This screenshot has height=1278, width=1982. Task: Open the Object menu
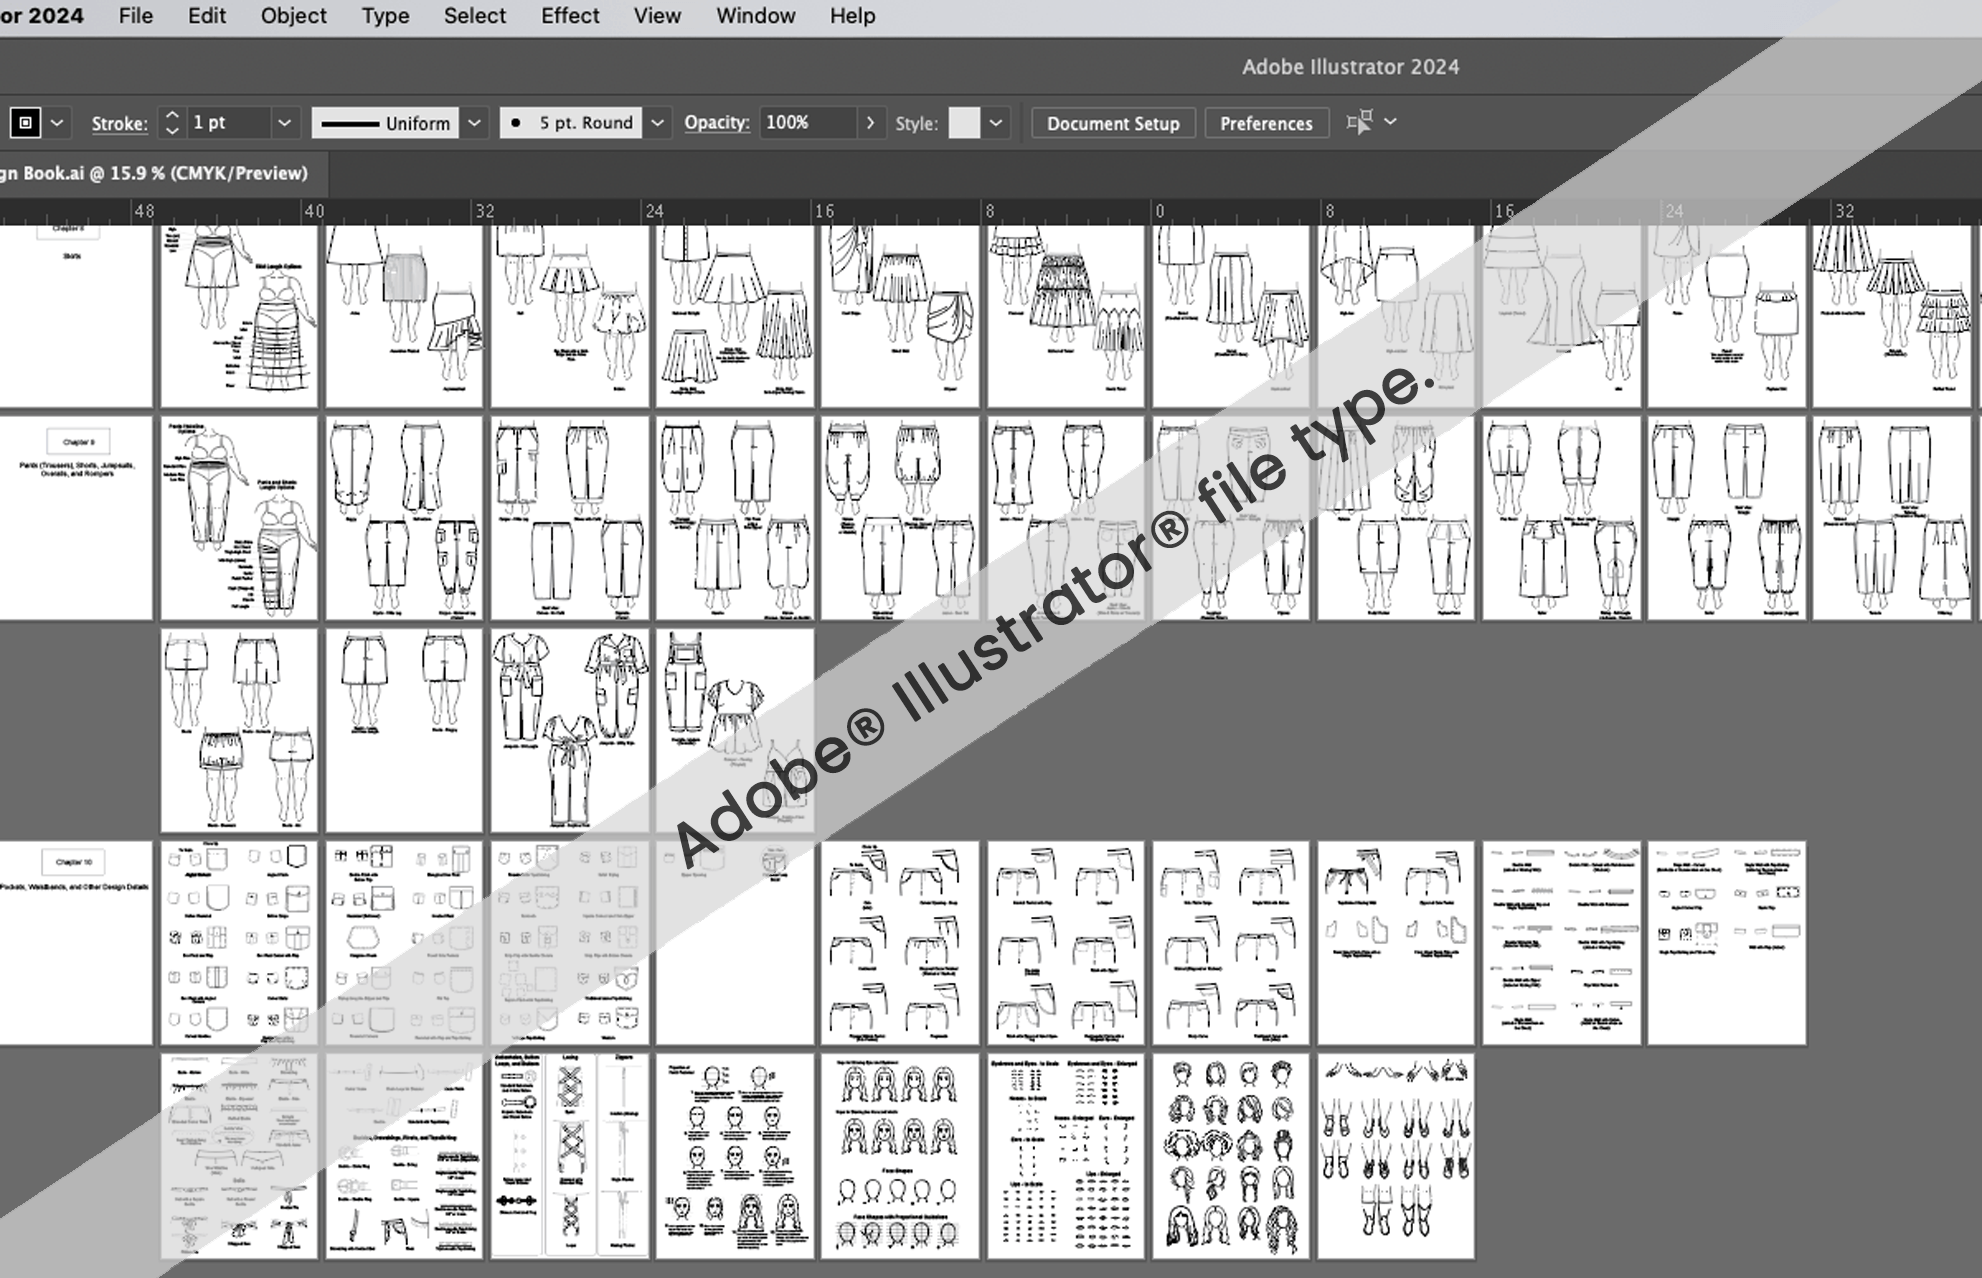293,16
